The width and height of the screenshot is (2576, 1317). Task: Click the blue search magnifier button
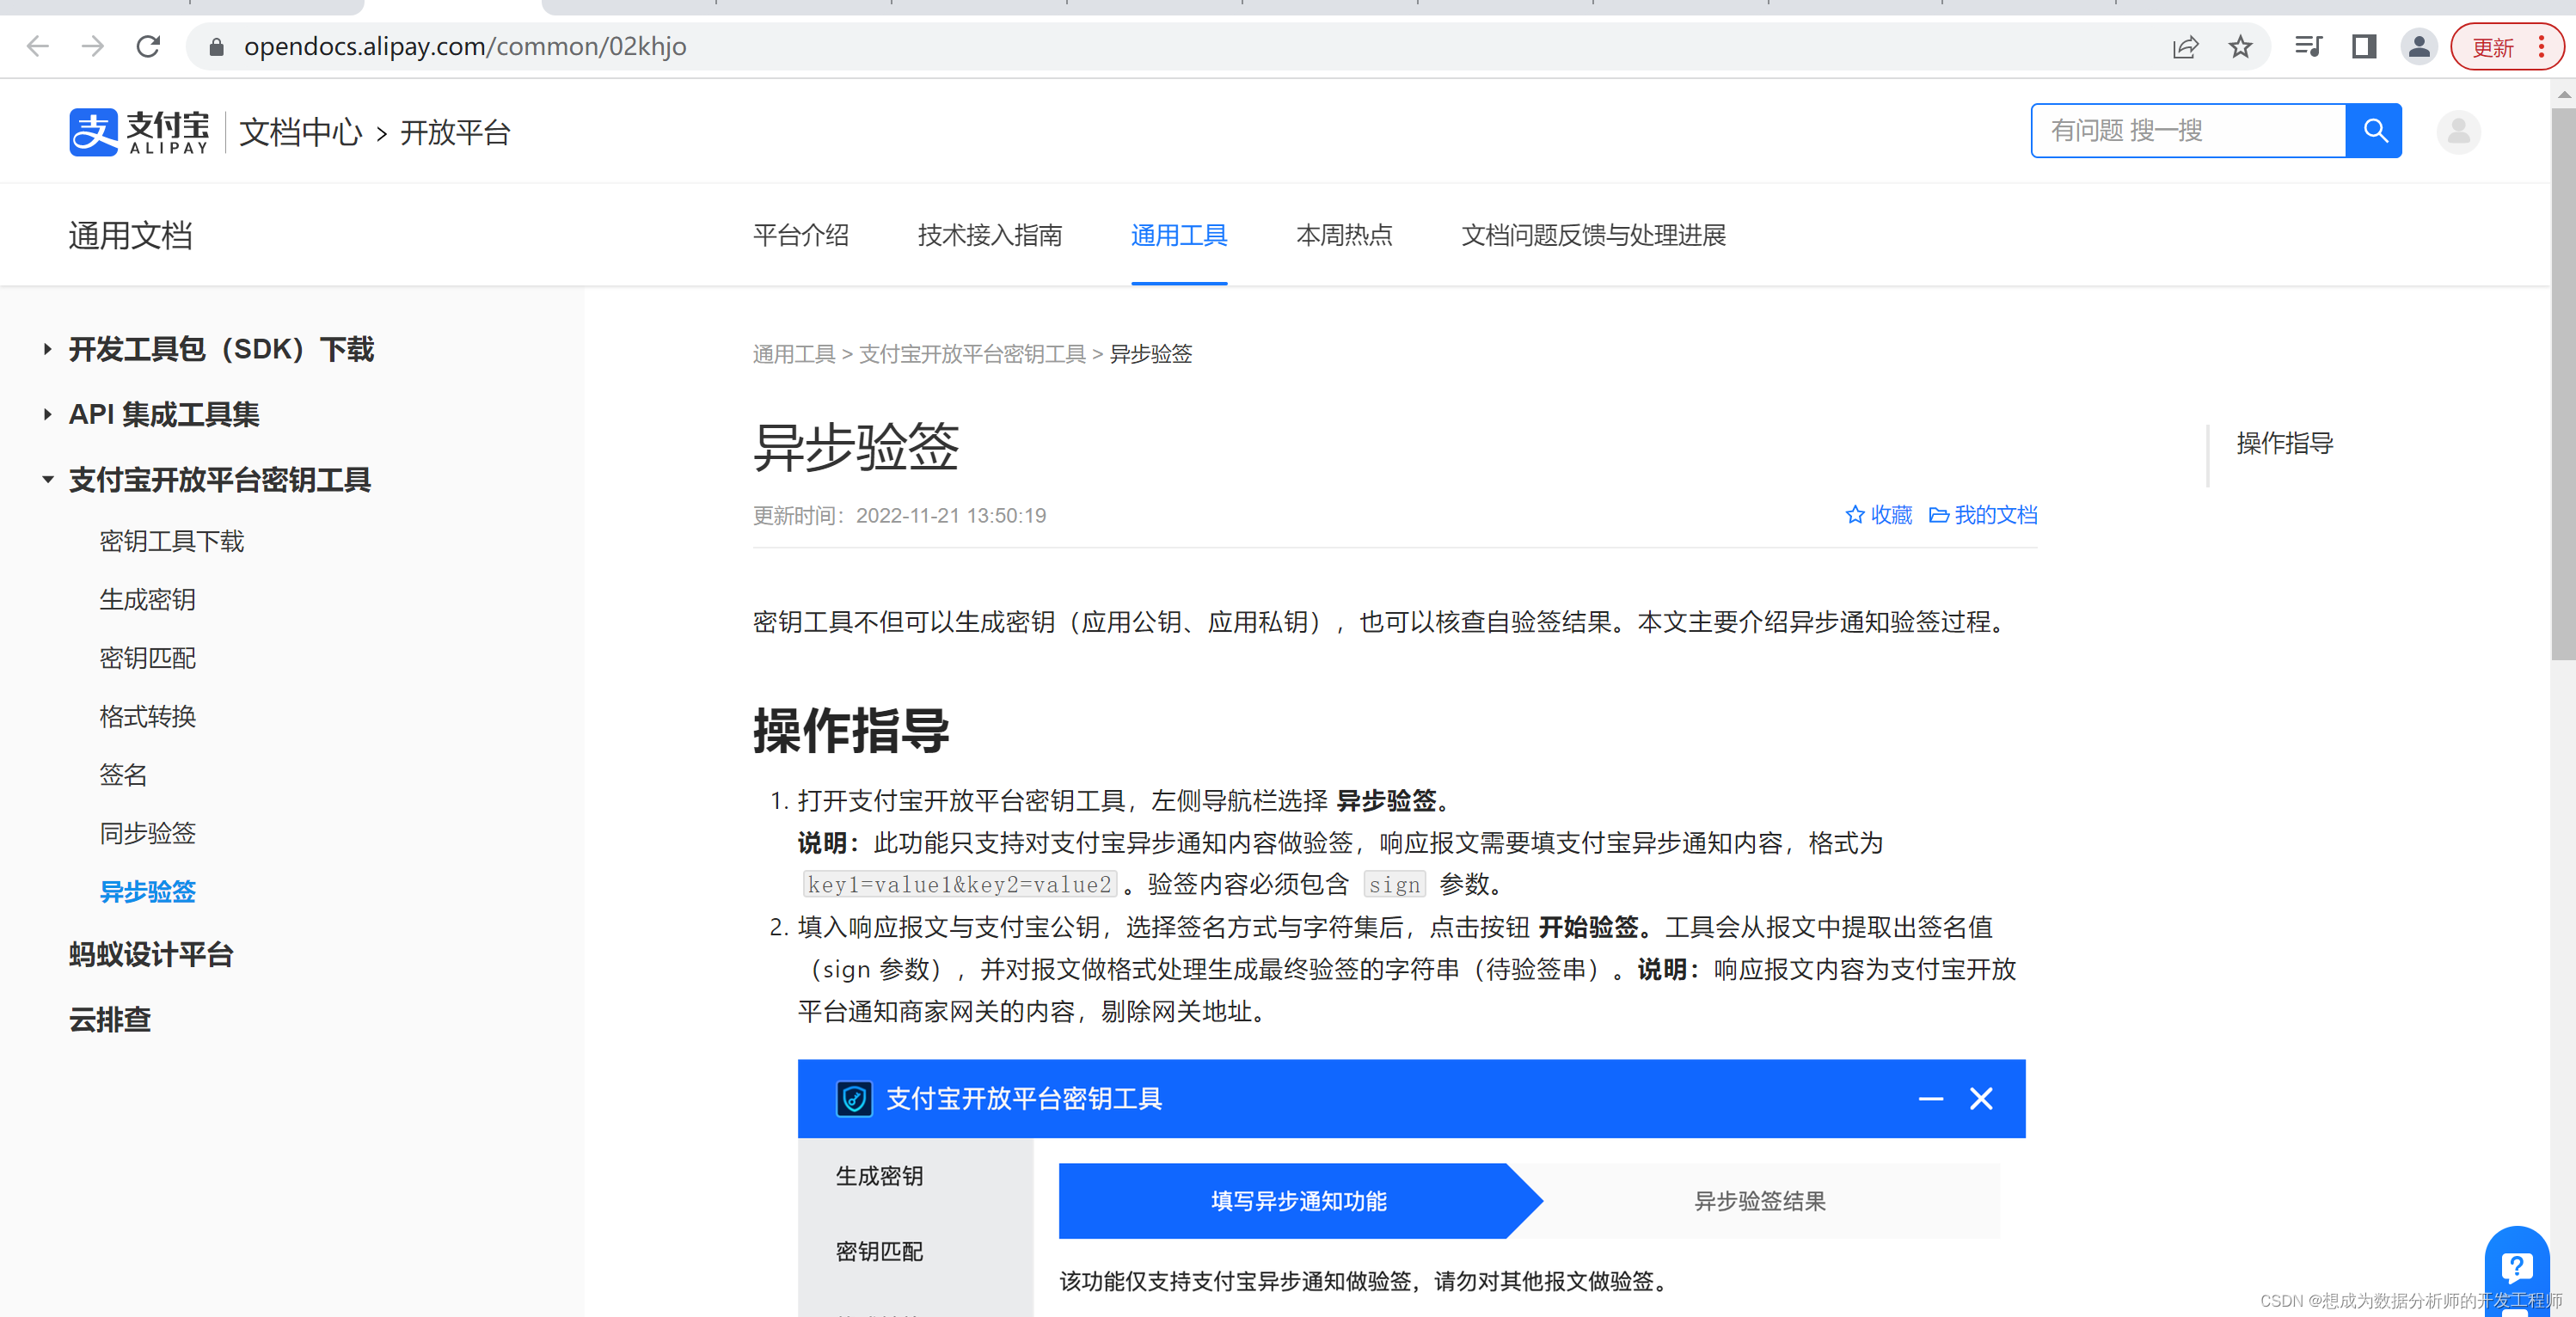2374,130
